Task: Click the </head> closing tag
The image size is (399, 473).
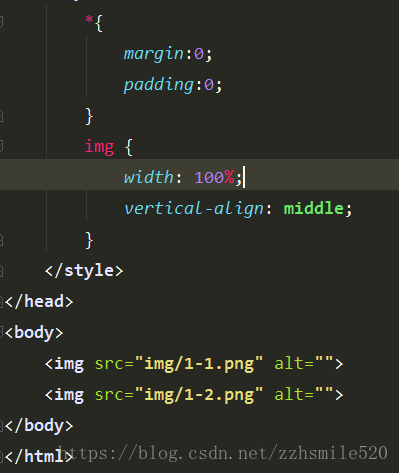Action: pyautogui.click(x=39, y=301)
